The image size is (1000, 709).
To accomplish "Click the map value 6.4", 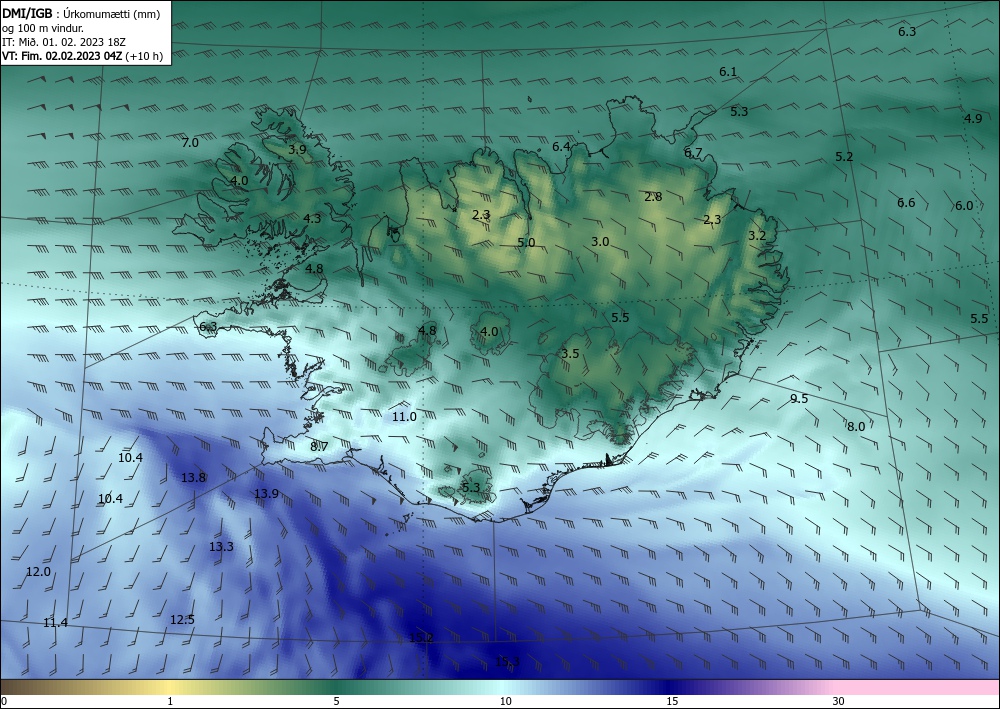I will 561,147.
